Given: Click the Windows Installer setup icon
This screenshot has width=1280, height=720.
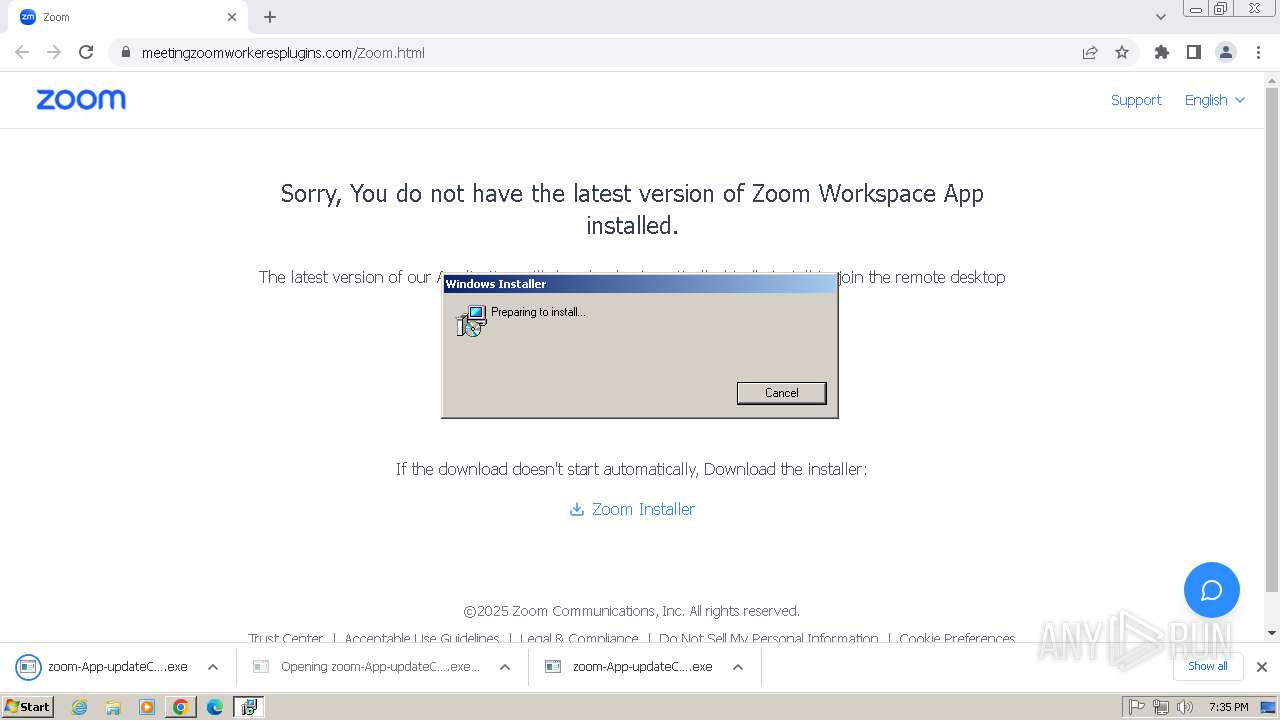Looking at the screenshot, I should [471, 320].
